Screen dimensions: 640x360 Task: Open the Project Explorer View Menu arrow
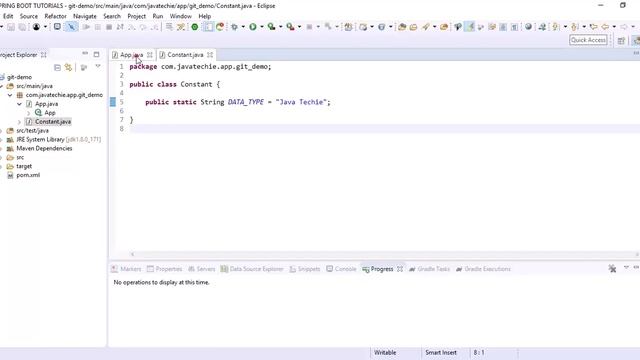click(98, 67)
